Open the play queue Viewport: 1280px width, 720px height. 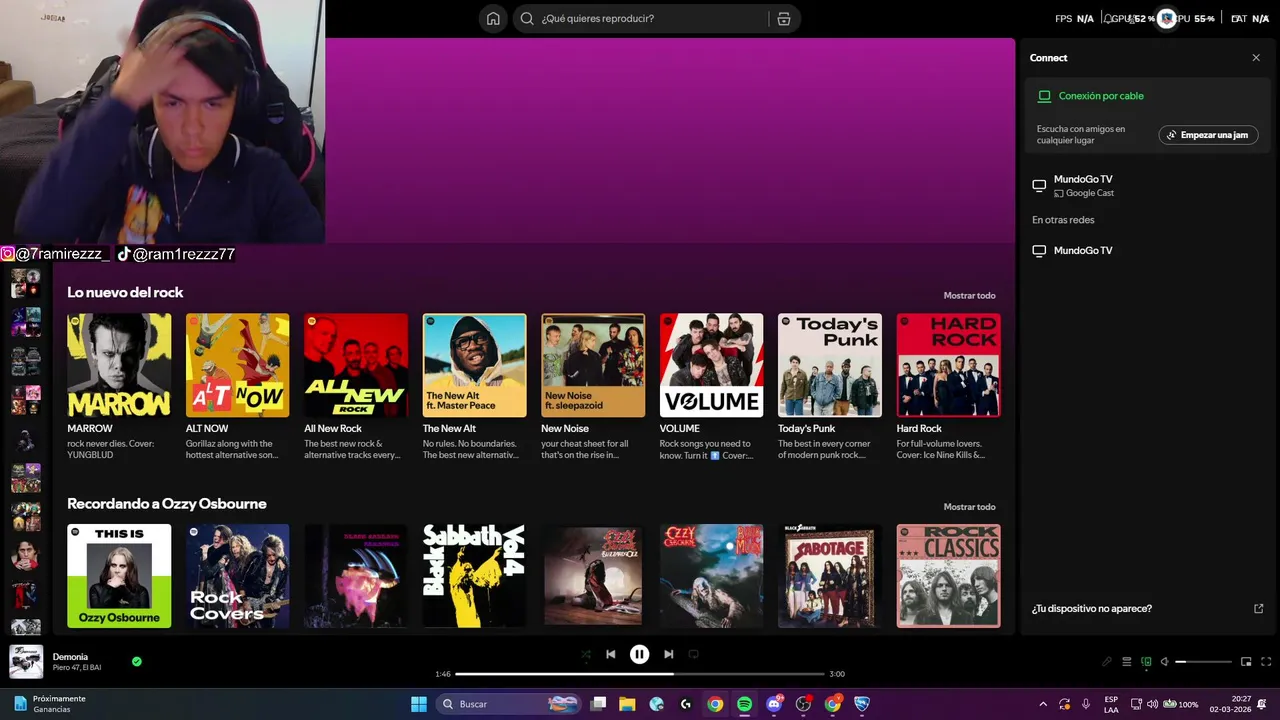click(x=1127, y=661)
